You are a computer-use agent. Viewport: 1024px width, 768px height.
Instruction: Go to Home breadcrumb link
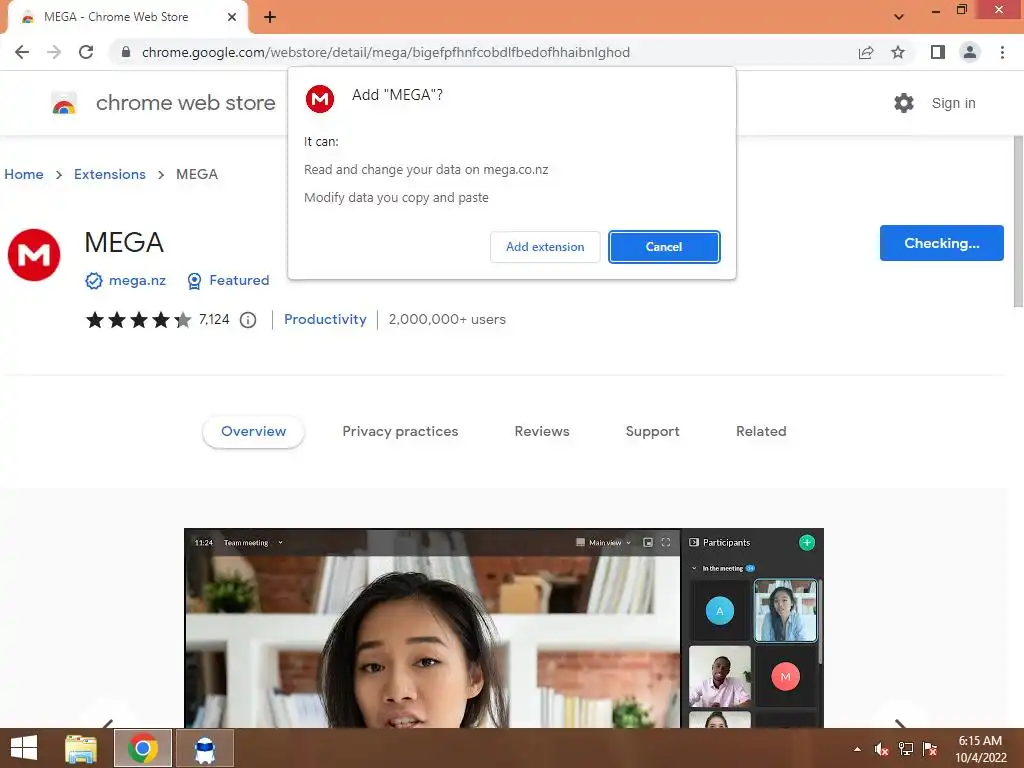[x=24, y=174]
